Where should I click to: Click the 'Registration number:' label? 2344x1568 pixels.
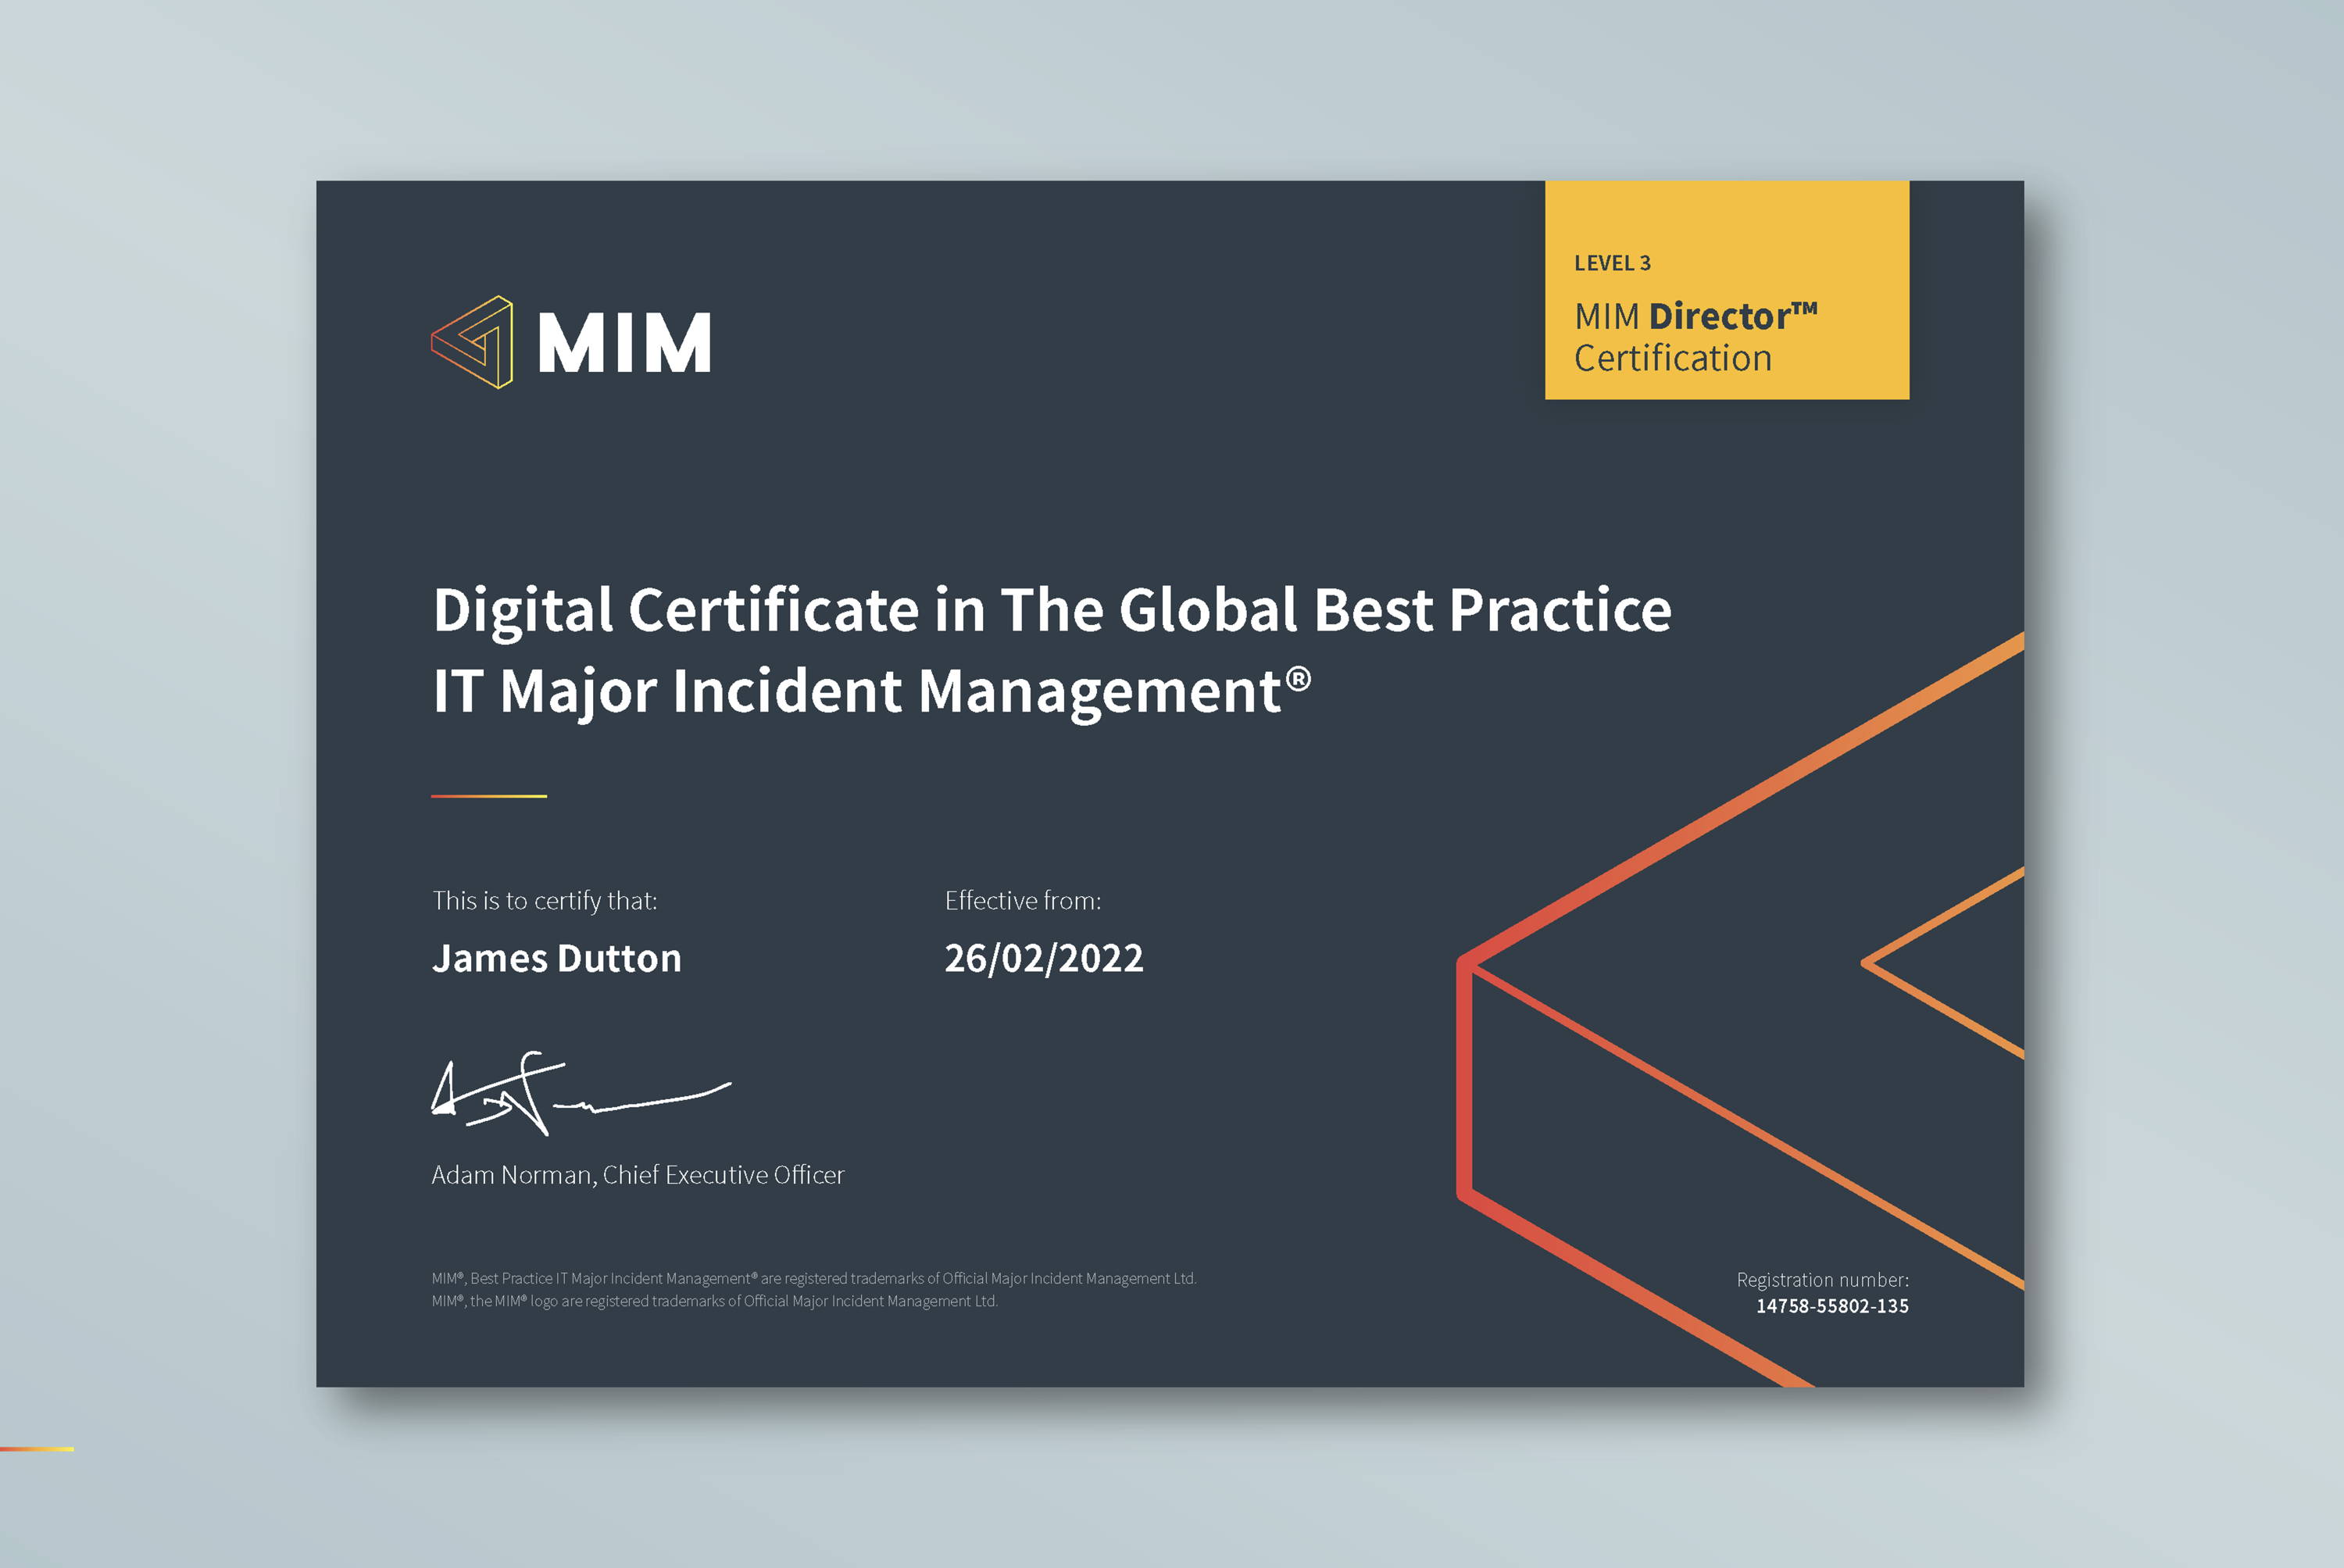1822,1280
